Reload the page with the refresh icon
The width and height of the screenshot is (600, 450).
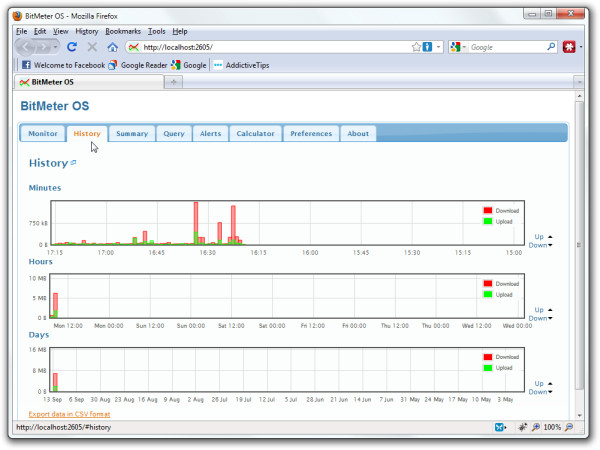(x=72, y=47)
